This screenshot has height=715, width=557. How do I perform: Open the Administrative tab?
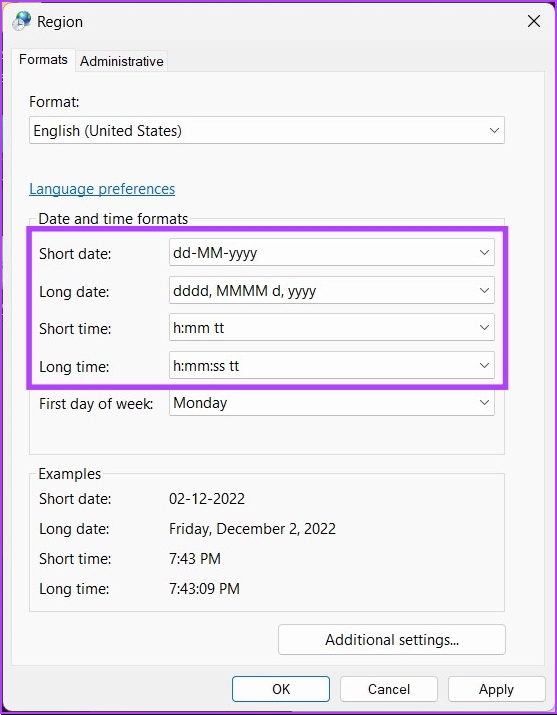(x=122, y=61)
